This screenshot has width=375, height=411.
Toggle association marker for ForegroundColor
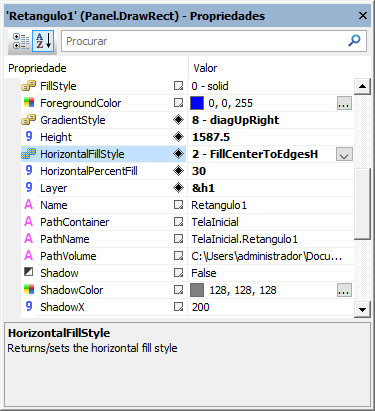tap(179, 103)
